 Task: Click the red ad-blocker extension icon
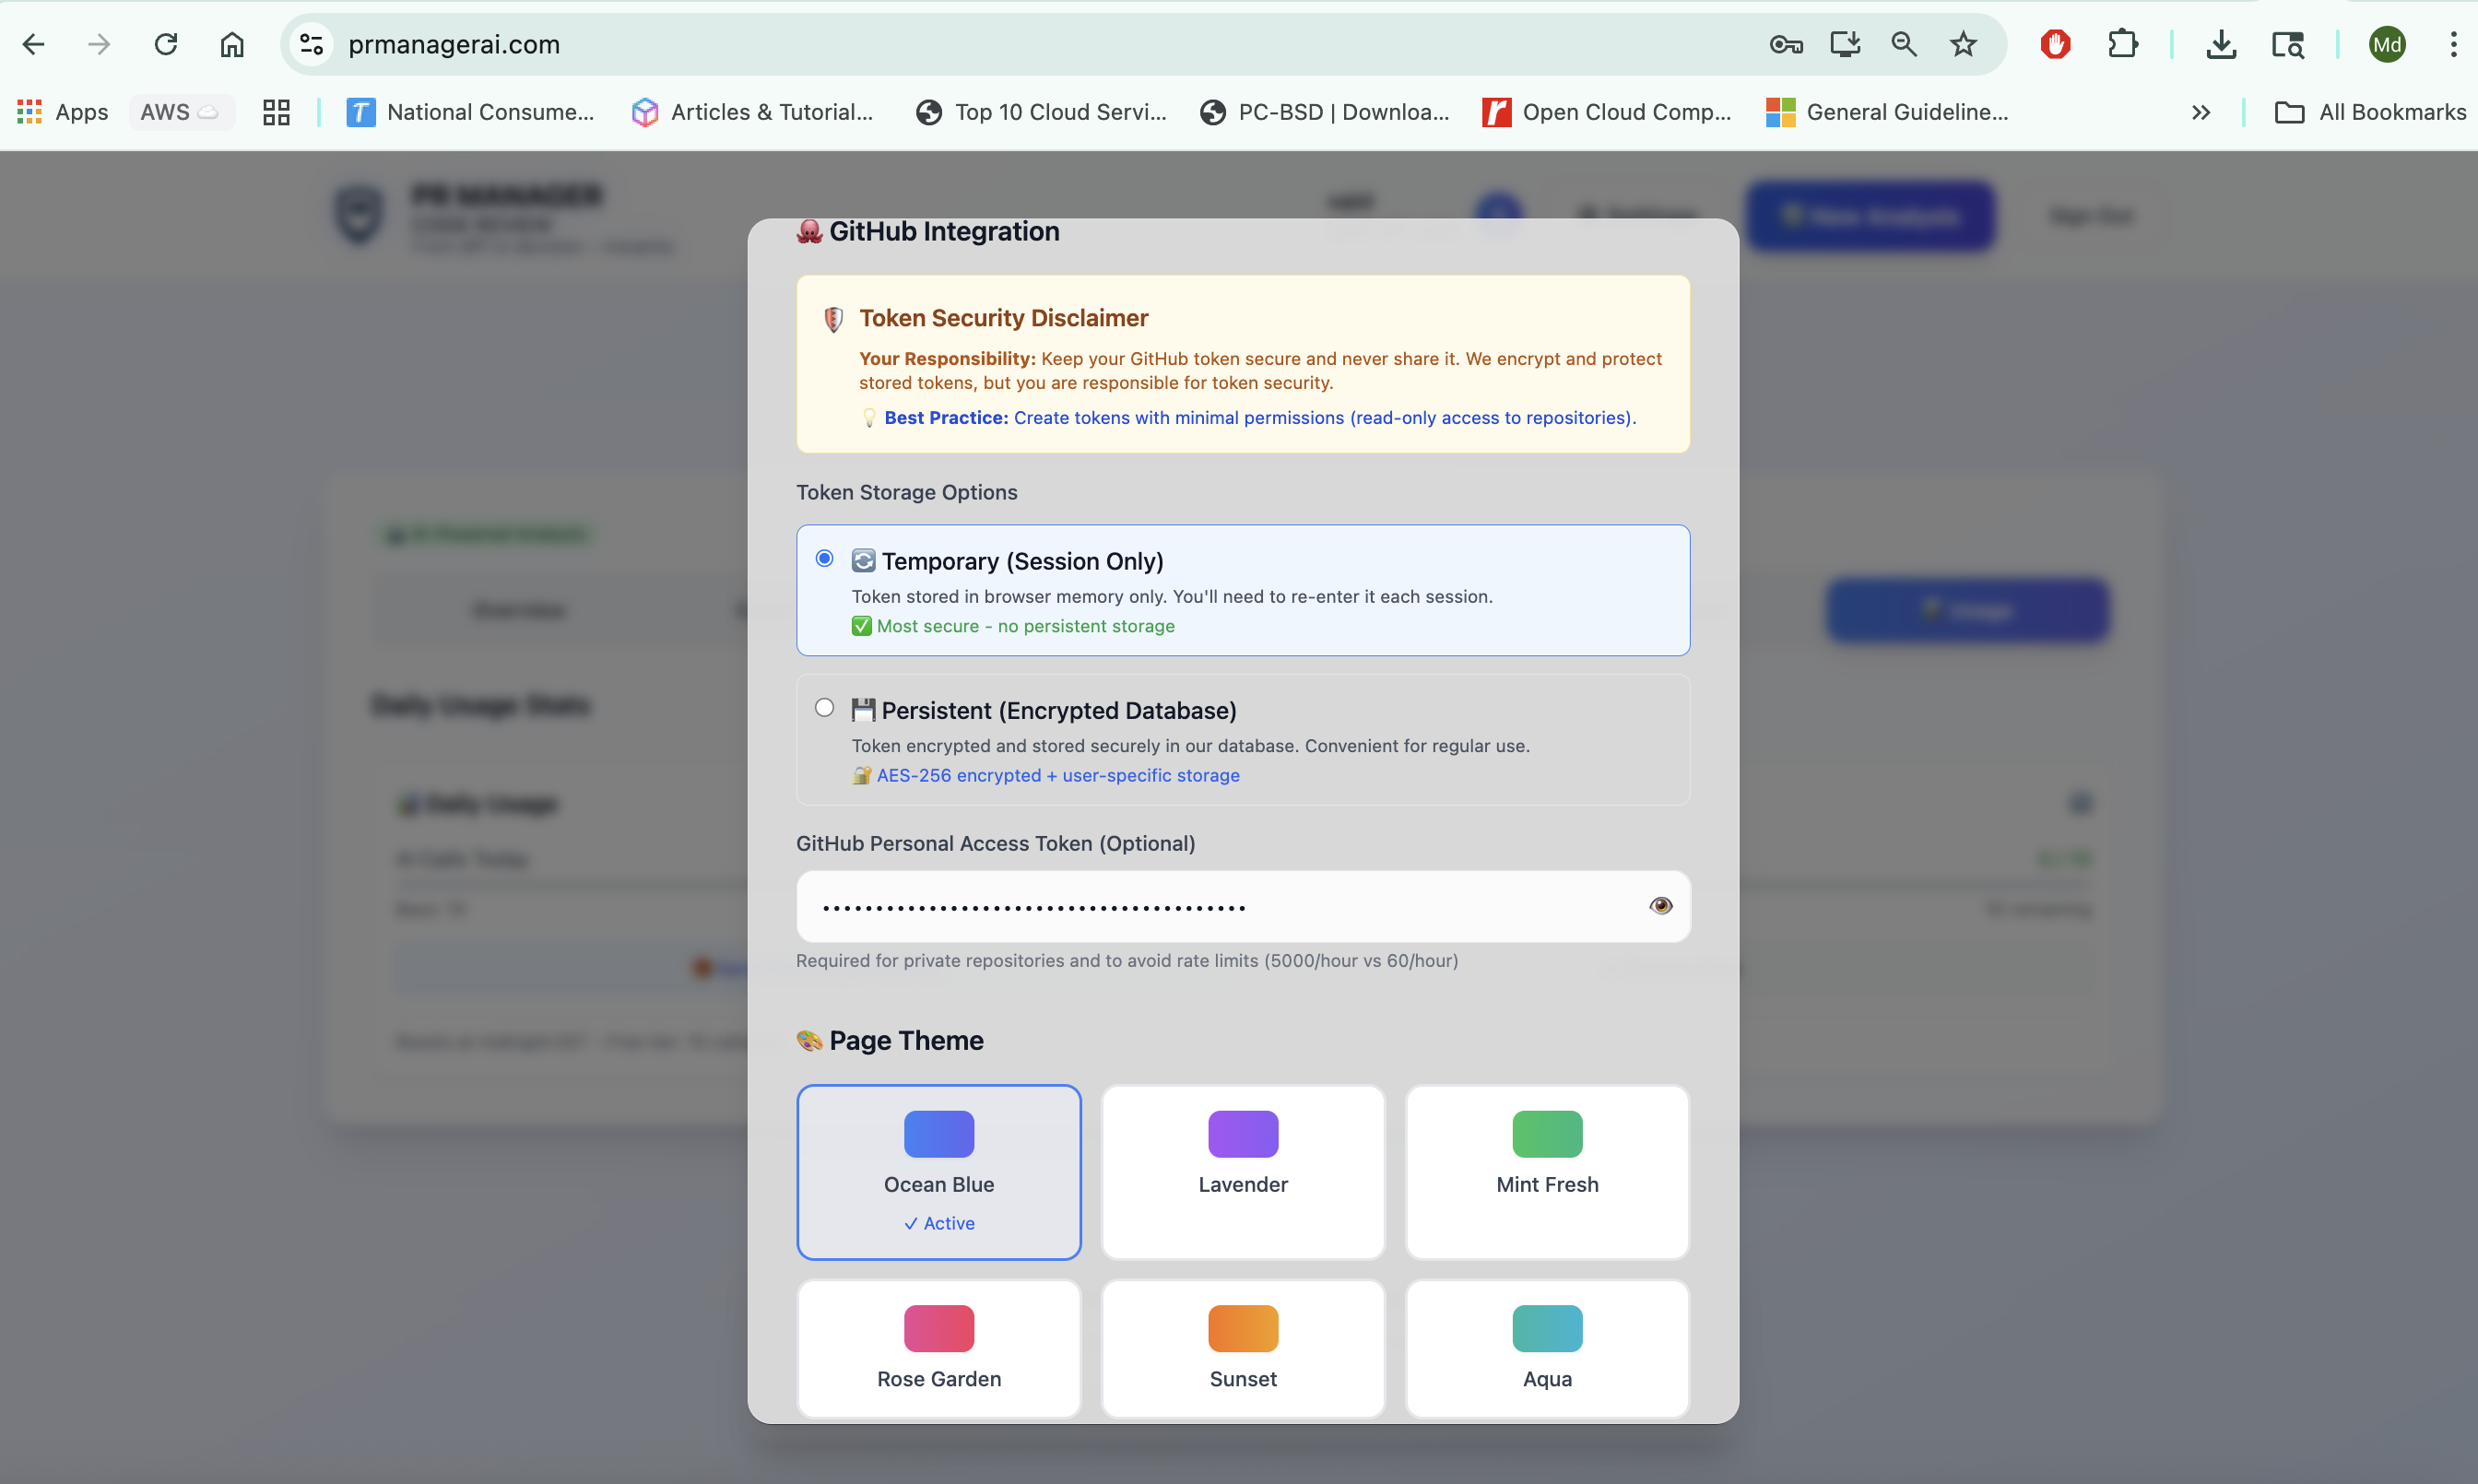click(x=2055, y=44)
